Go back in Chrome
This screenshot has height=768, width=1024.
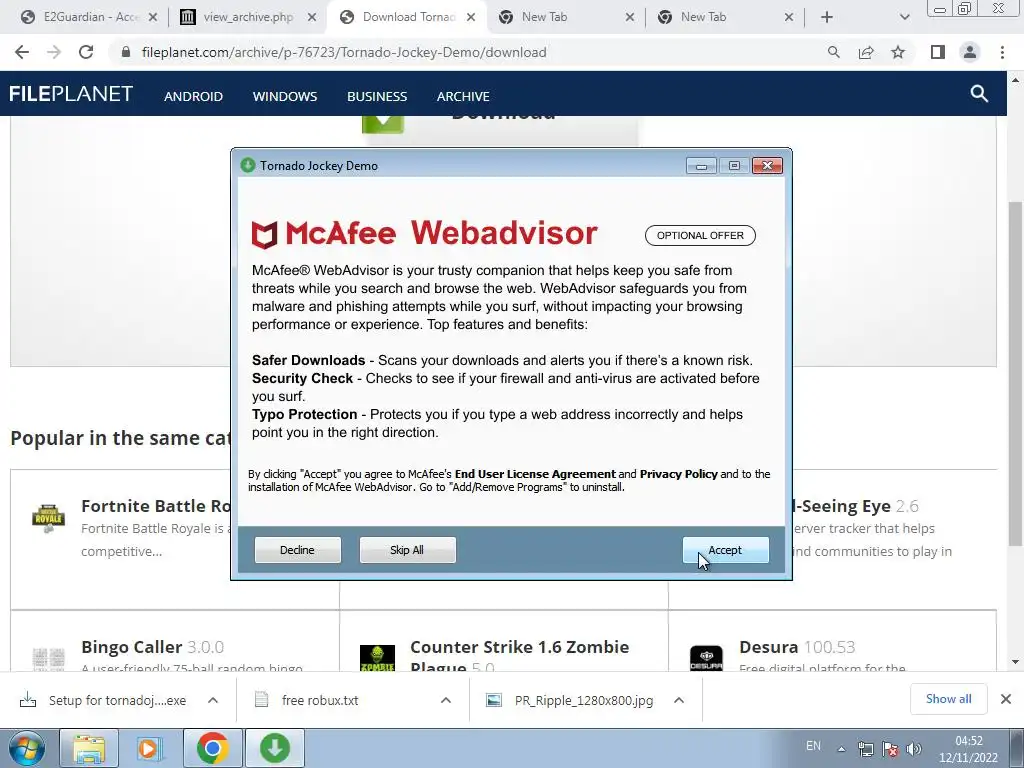pyautogui.click(x=22, y=52)
